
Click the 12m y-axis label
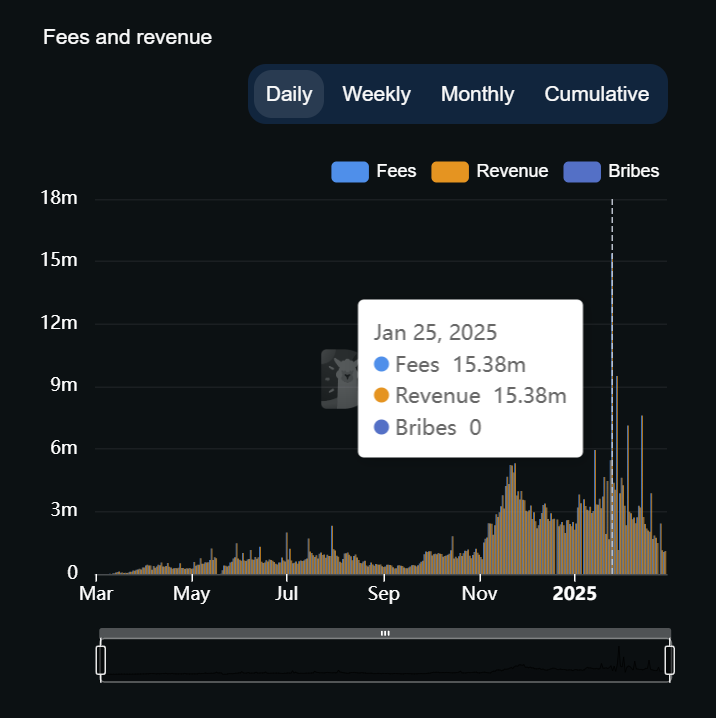[x=59, y=323]
